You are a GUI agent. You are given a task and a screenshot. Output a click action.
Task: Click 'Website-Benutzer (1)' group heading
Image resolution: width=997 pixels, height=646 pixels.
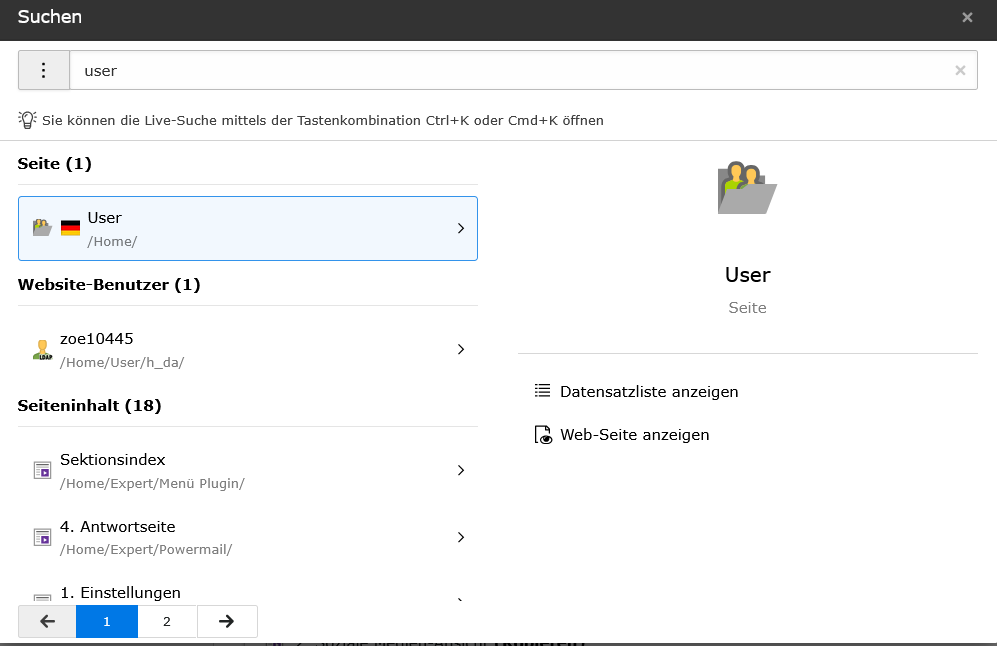tap(109, 284)
